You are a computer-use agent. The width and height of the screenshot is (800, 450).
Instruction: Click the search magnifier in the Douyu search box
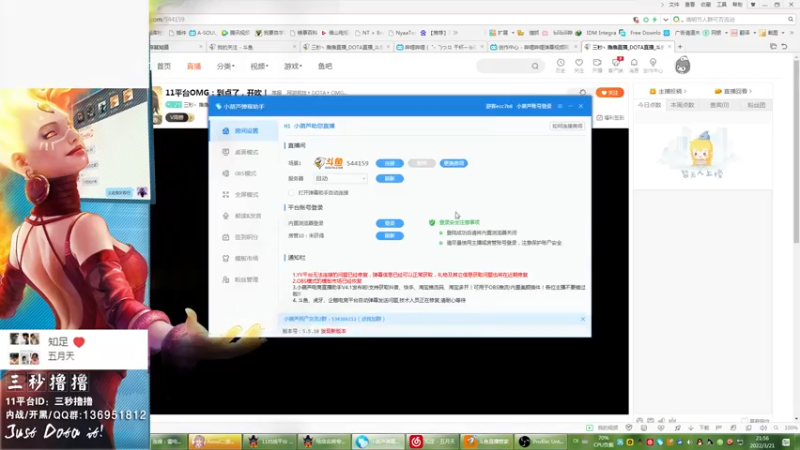click(535, 66)
